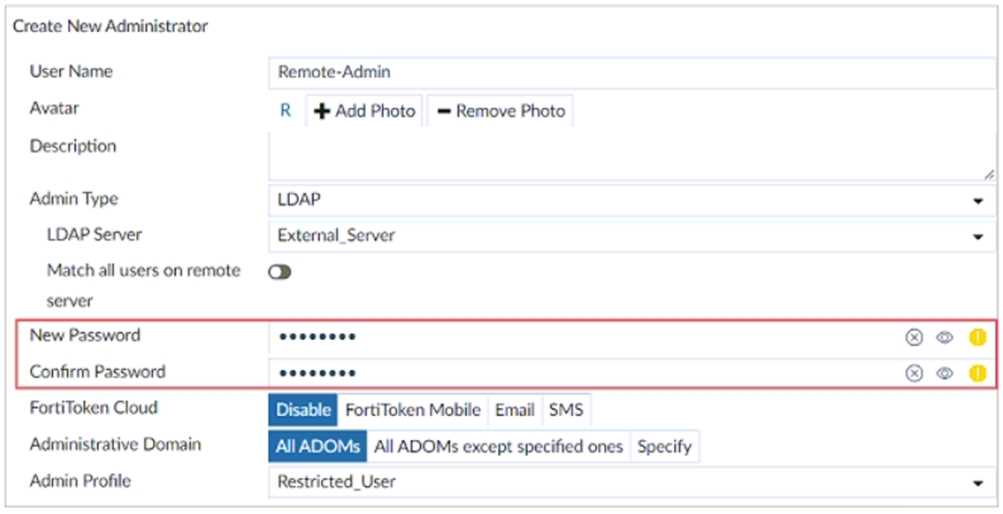Show New Password using eye icon
The width and height of the screenshot is (1003, 514).
[x=944, y=338]
